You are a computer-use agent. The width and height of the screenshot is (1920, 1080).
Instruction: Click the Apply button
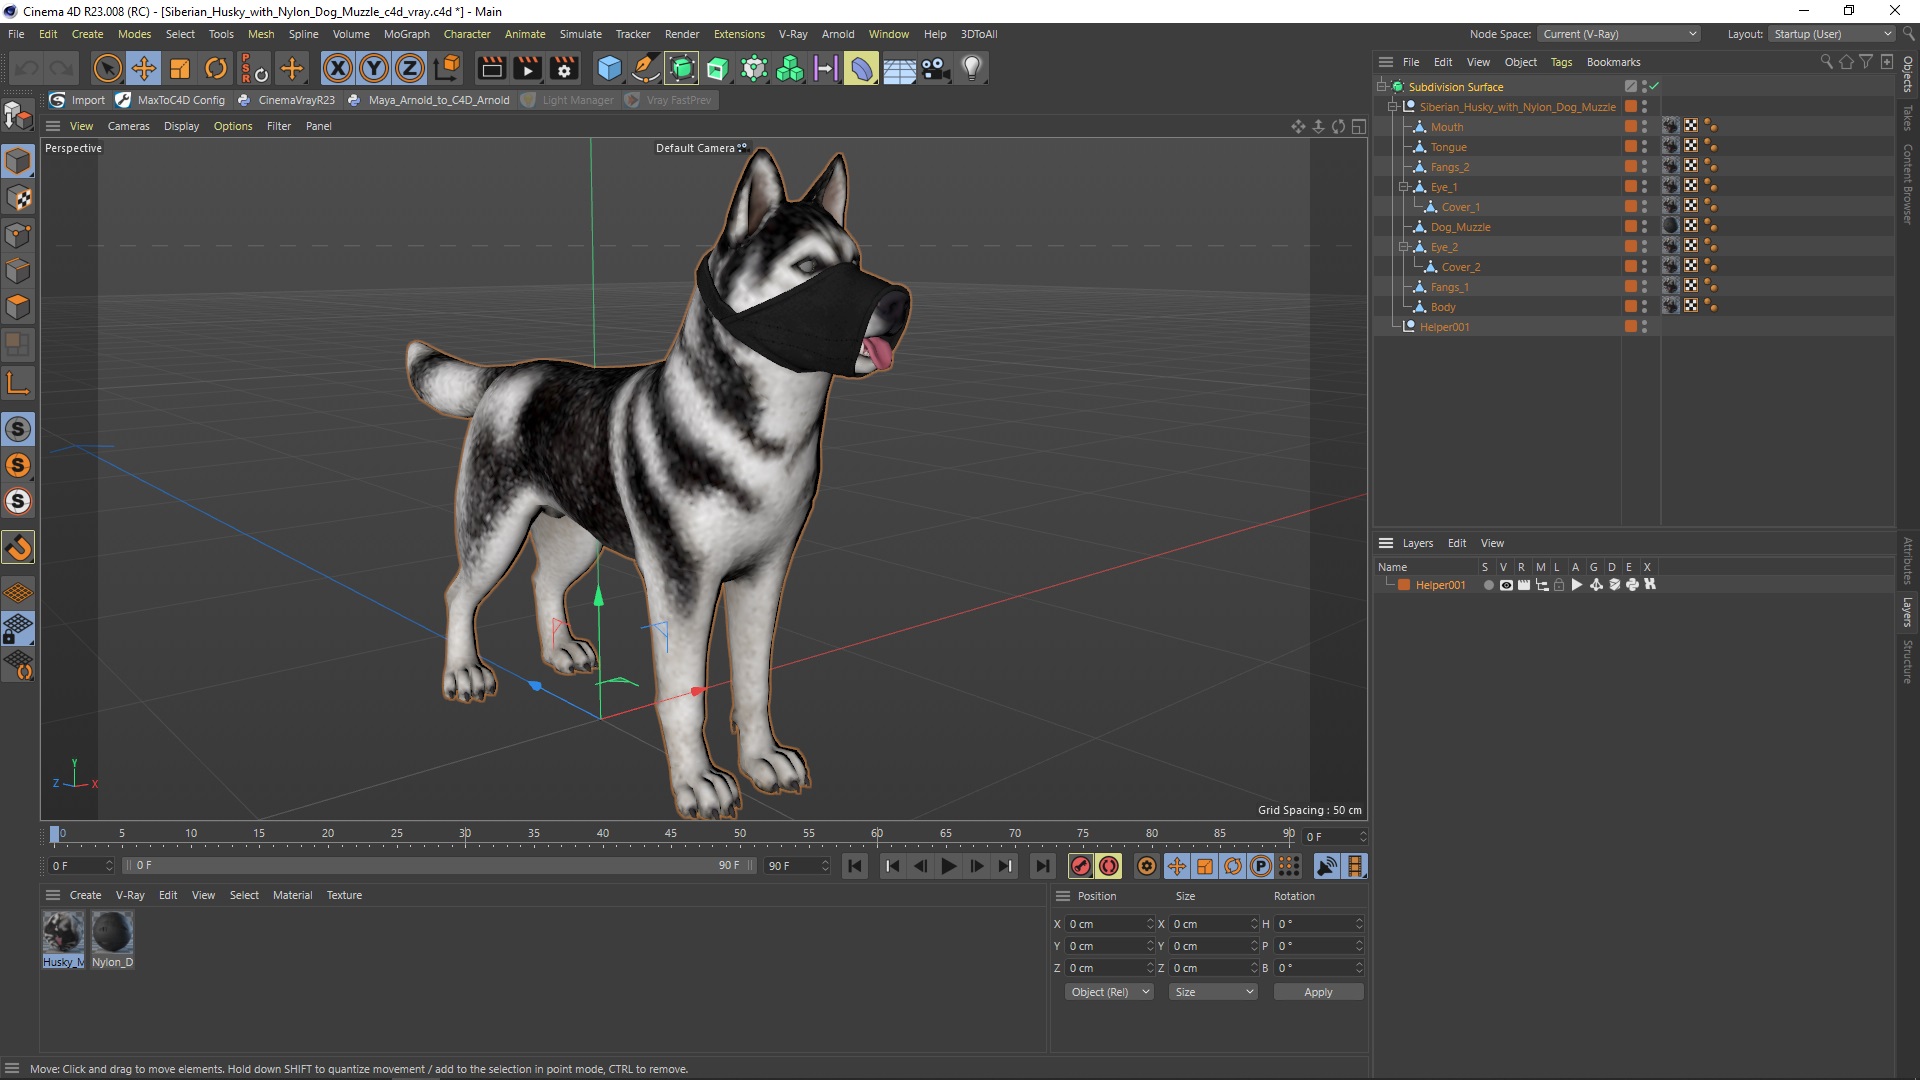[x=1317, y=992]
